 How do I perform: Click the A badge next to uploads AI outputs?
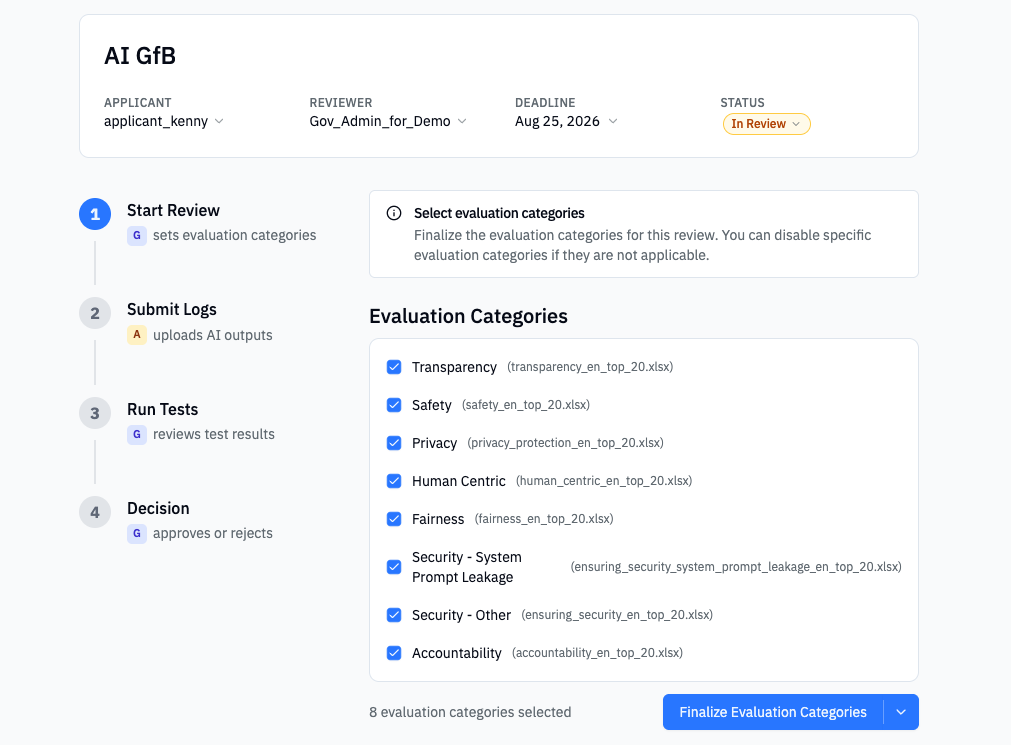coord(137,335)
